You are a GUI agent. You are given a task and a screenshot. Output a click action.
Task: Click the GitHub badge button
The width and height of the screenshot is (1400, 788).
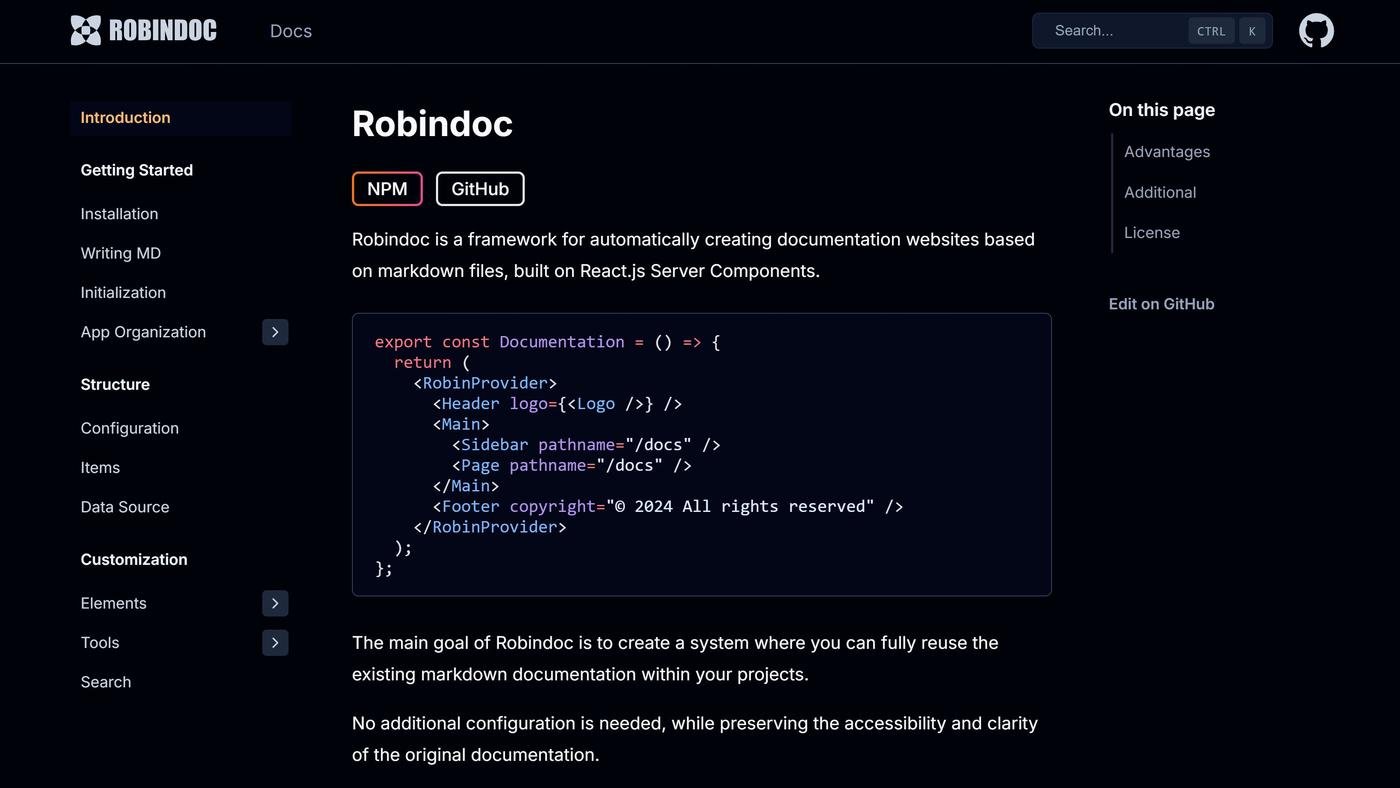(x=480, y=189)
